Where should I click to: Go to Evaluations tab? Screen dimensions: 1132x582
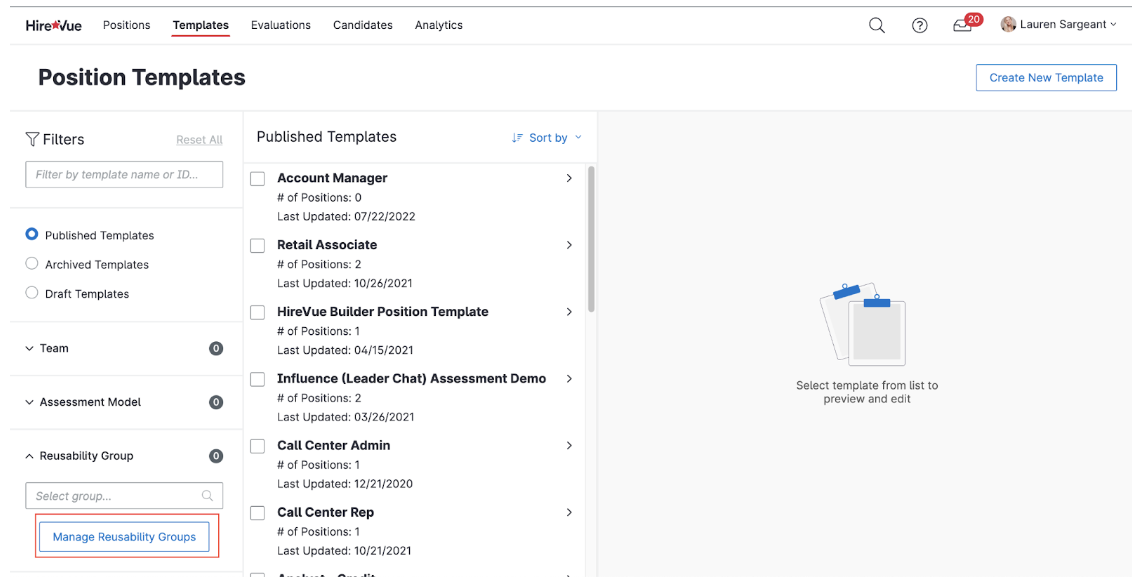(281, 25)
